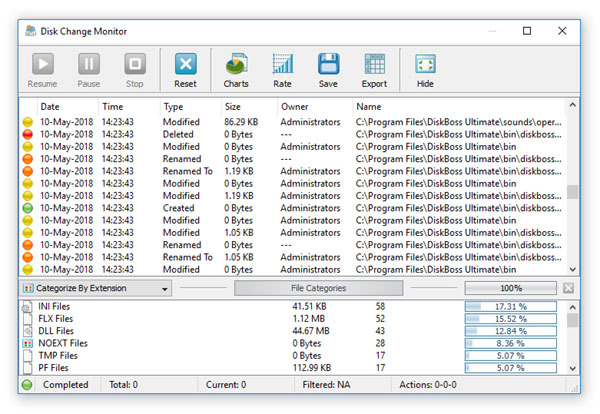Click the red Deleted status icon
Viewport: 600px width, 414px height.
point(28,134)
